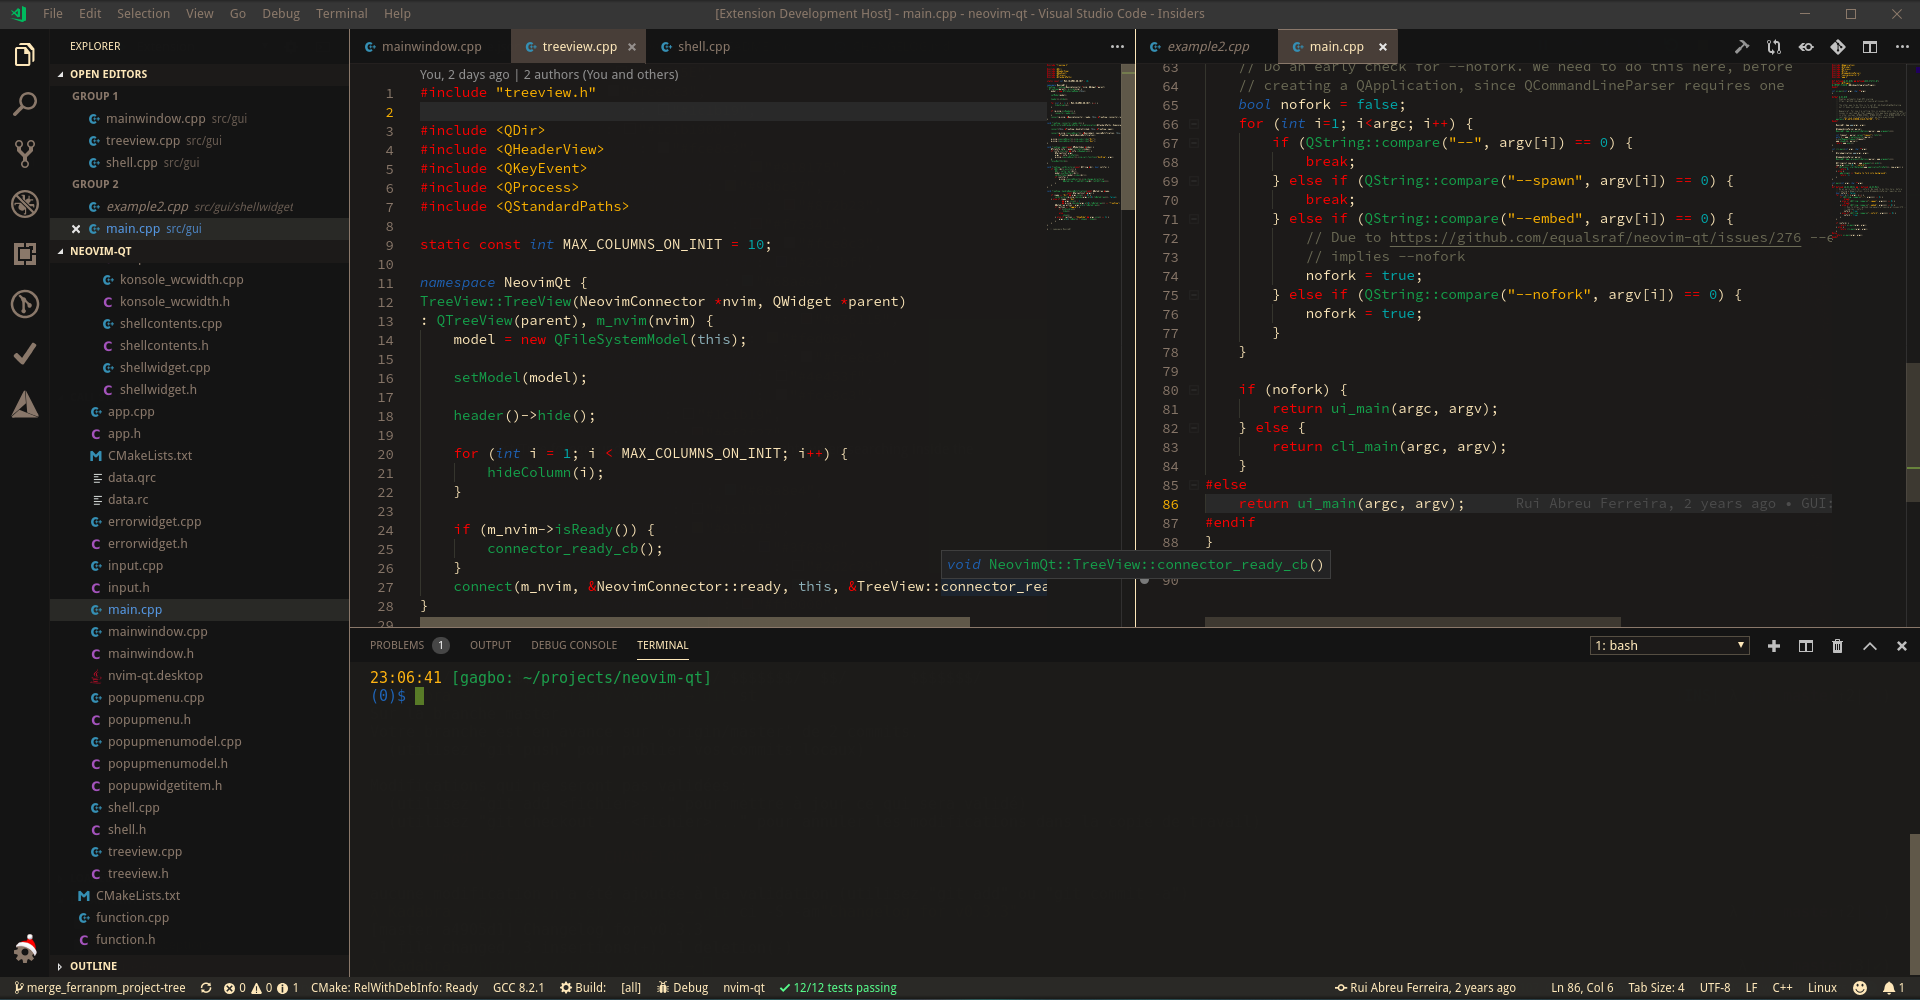1920x1000 pixels.
Task: Open the checkmark view in activity bar
Action: [x=25, y=354]
